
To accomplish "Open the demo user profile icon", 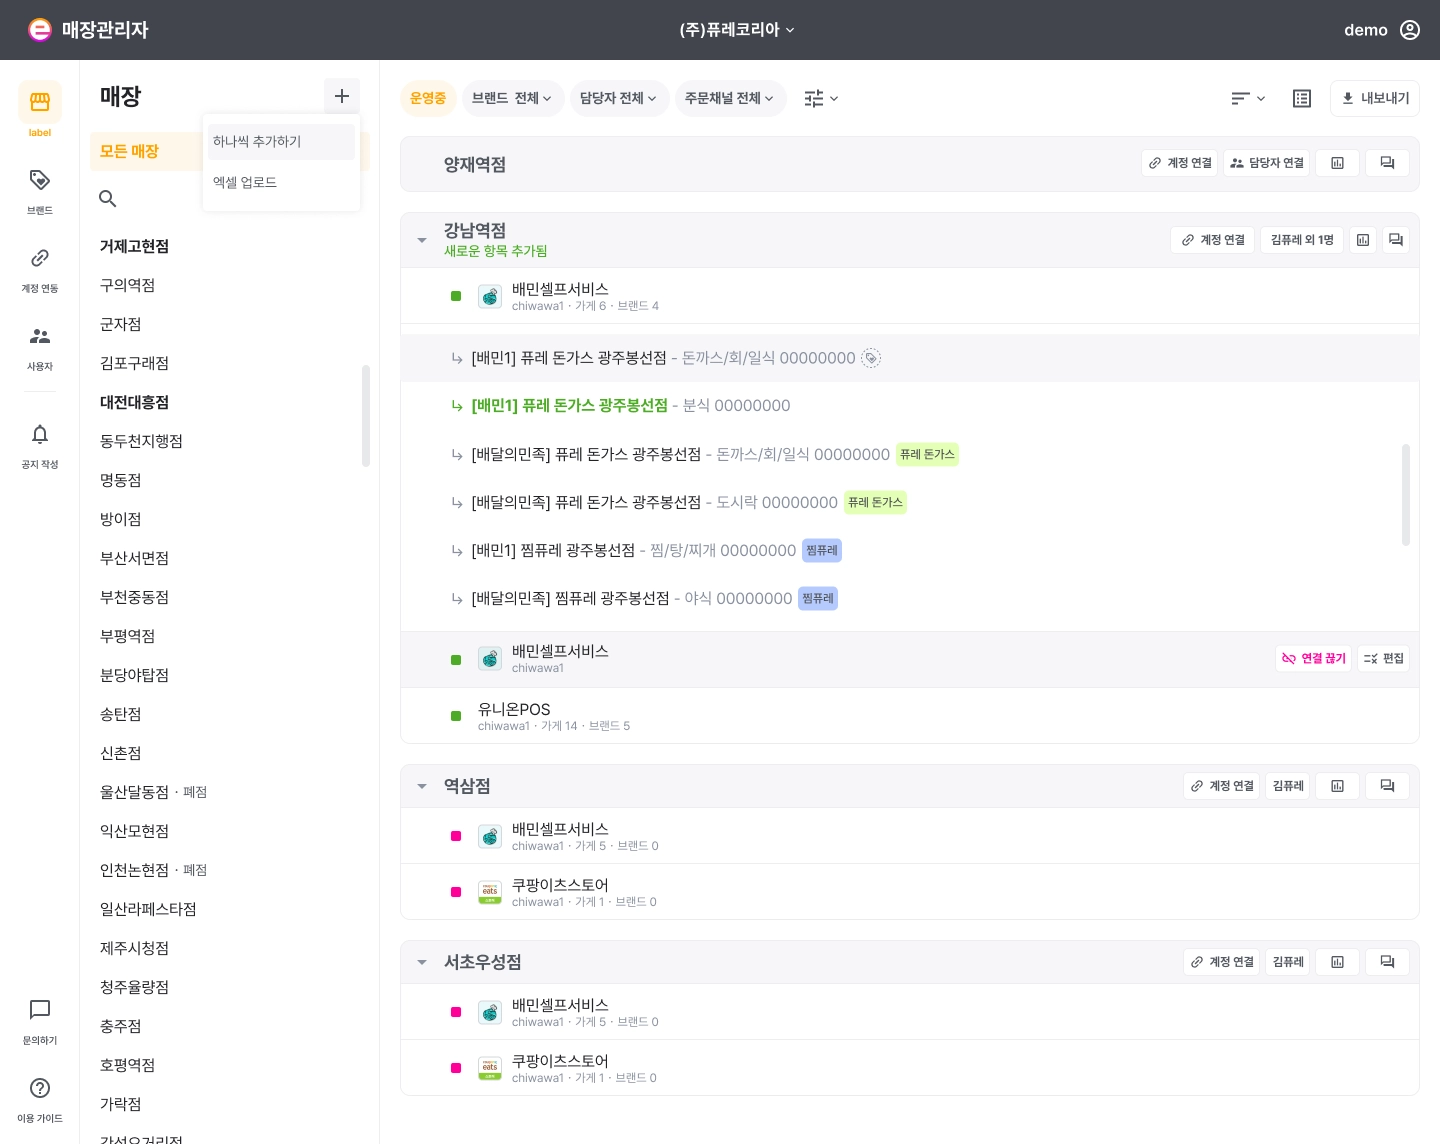I will click(1410, 30).
